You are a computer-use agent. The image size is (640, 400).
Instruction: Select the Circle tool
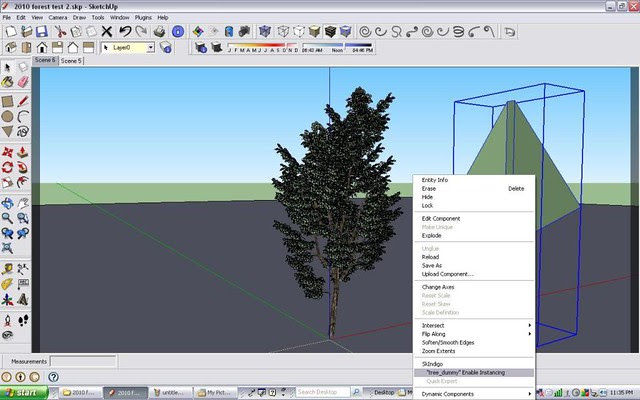coord(7,116)
